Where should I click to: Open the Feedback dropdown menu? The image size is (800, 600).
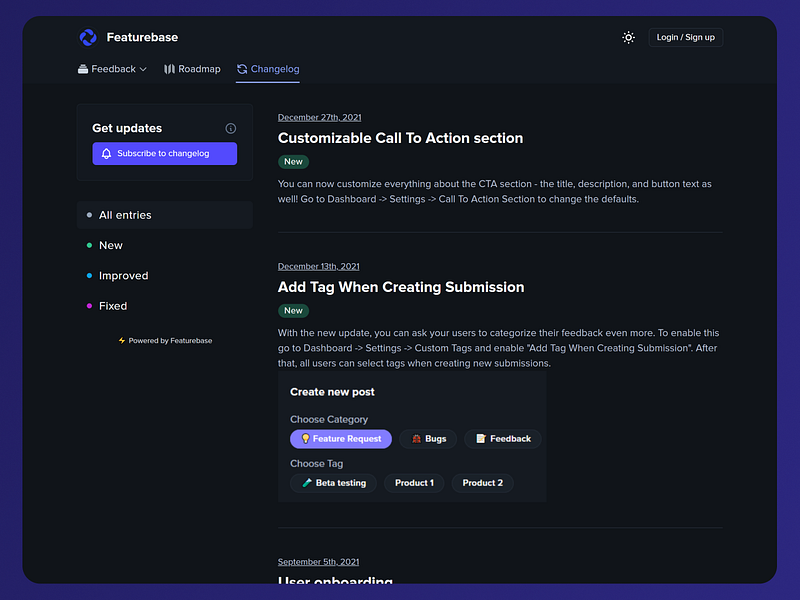point(112,68)
